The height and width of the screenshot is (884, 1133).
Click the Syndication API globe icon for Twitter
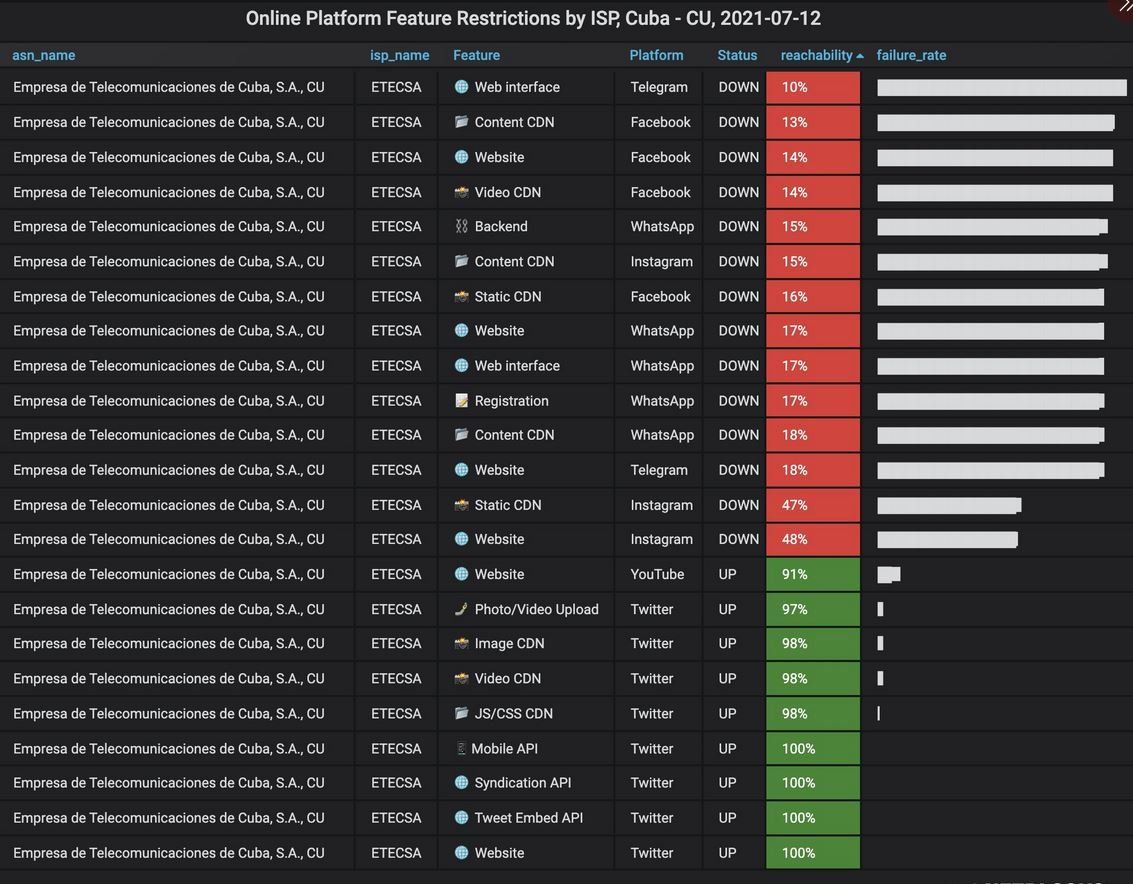(x=460, y=782)
